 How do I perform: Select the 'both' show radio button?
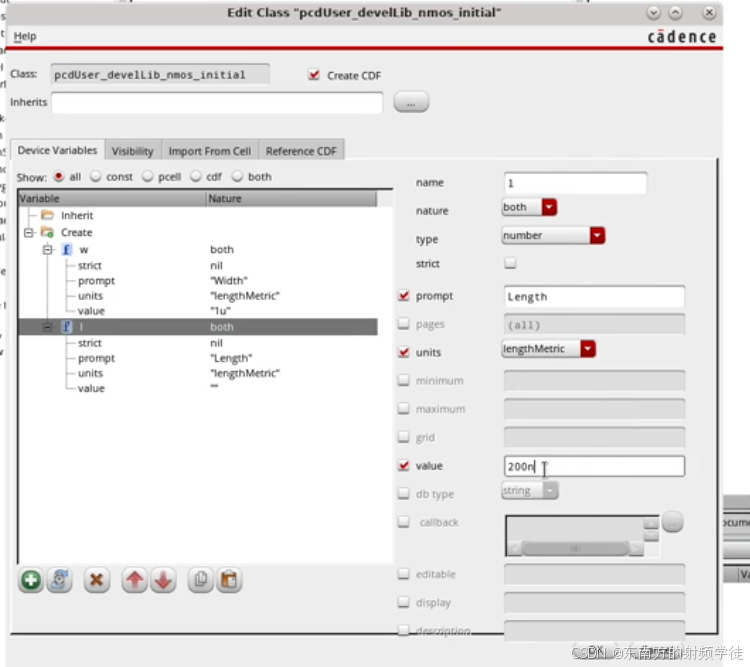(237, 177)
